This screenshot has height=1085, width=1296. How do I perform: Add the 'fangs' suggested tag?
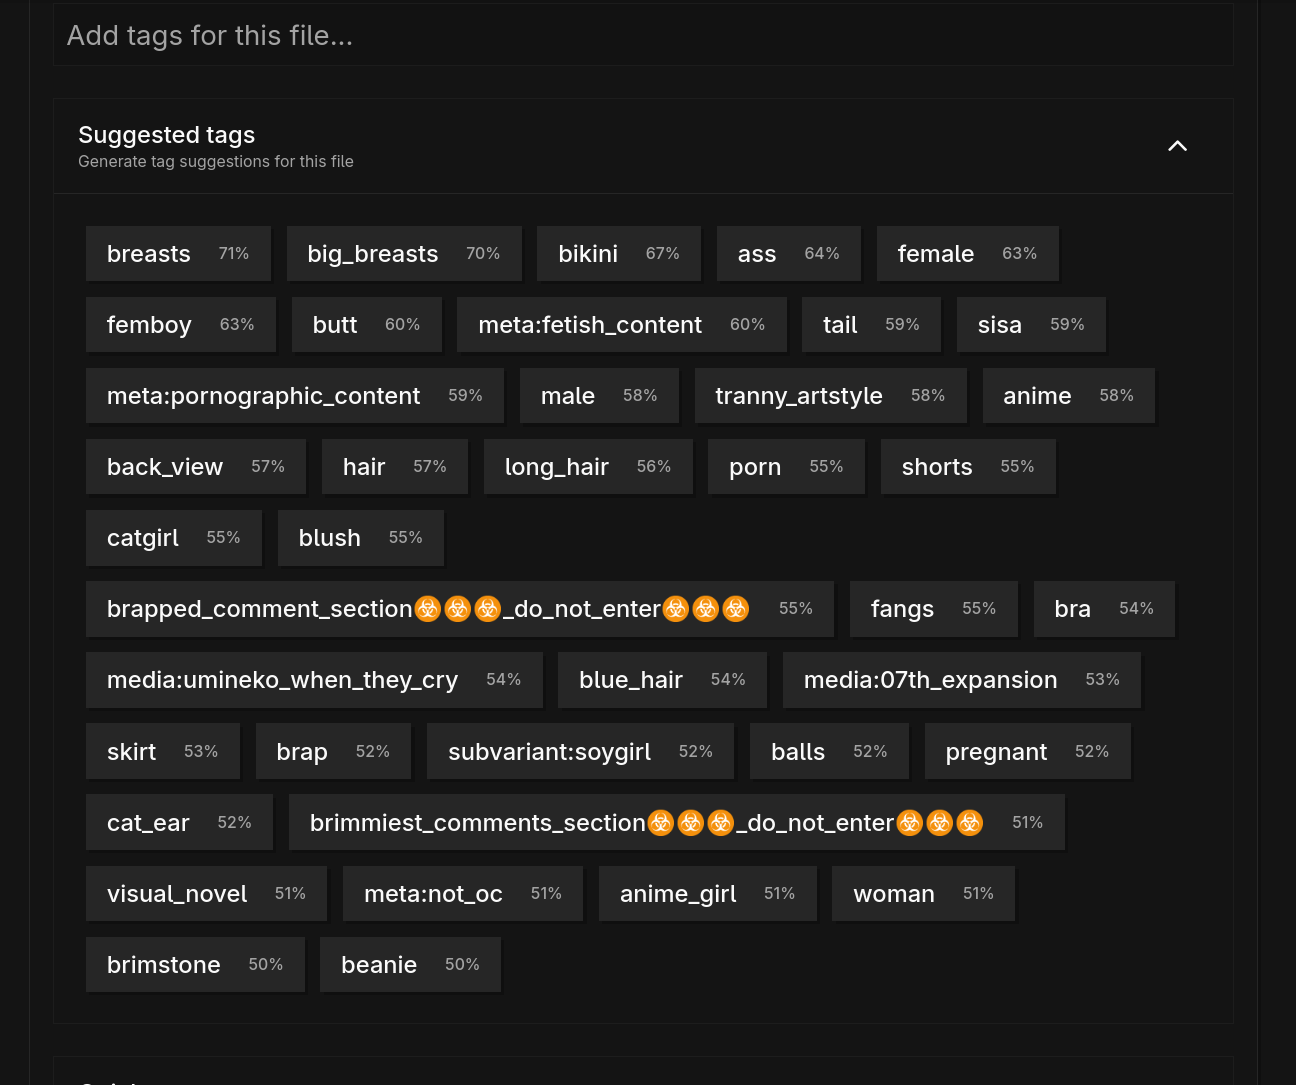point(933,609)
